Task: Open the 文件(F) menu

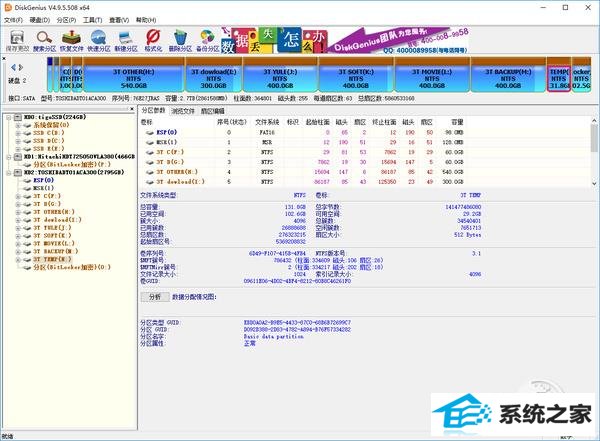Action: [13, 20]
